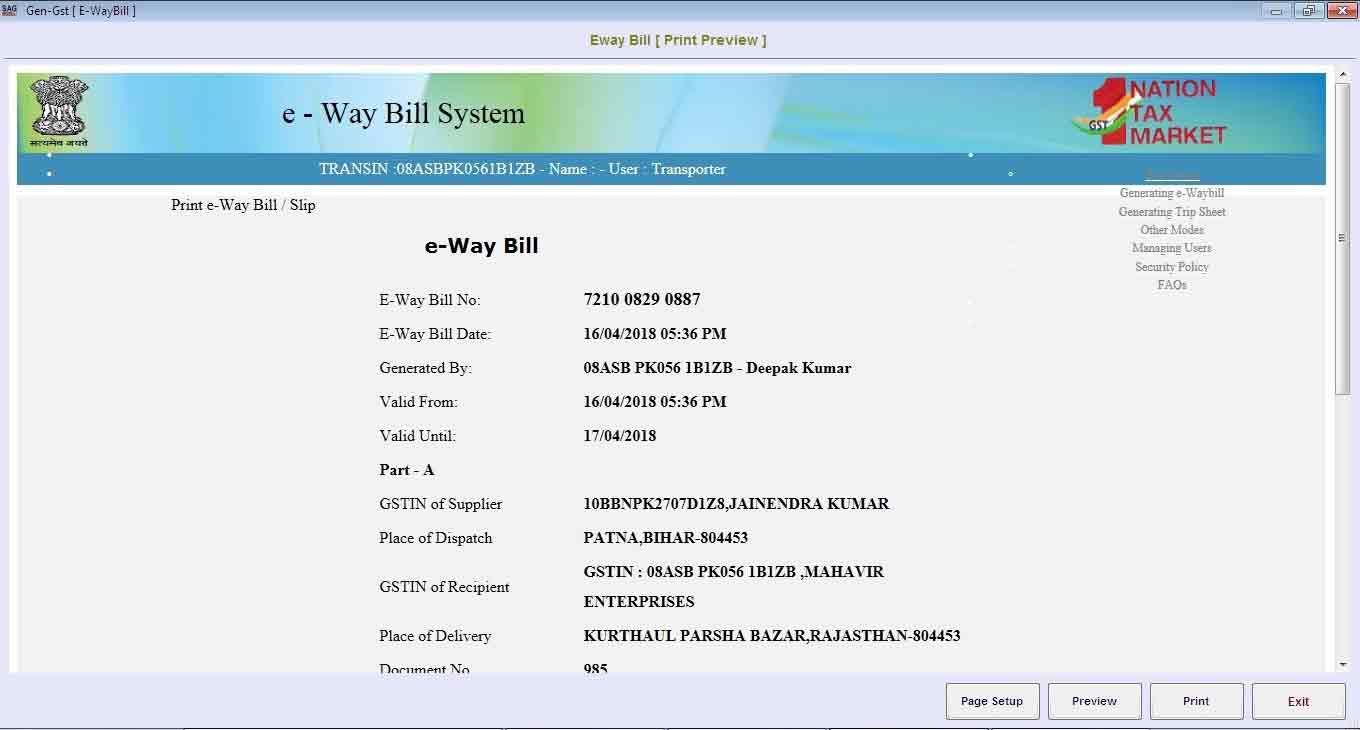Open Page Setup for the bill
This screenshot has width=1360, height=730.
(x=992, y=701)
